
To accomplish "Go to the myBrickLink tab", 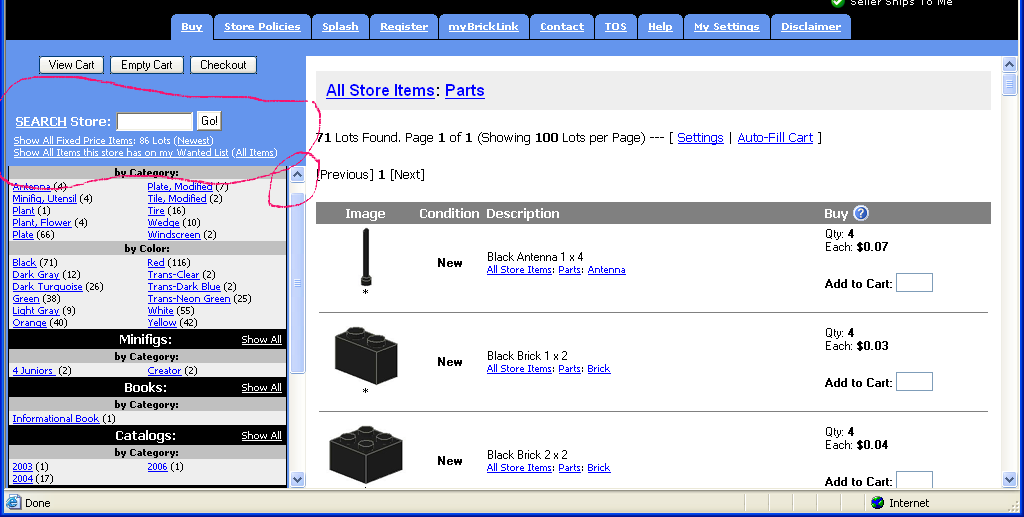I will point(483,27).
